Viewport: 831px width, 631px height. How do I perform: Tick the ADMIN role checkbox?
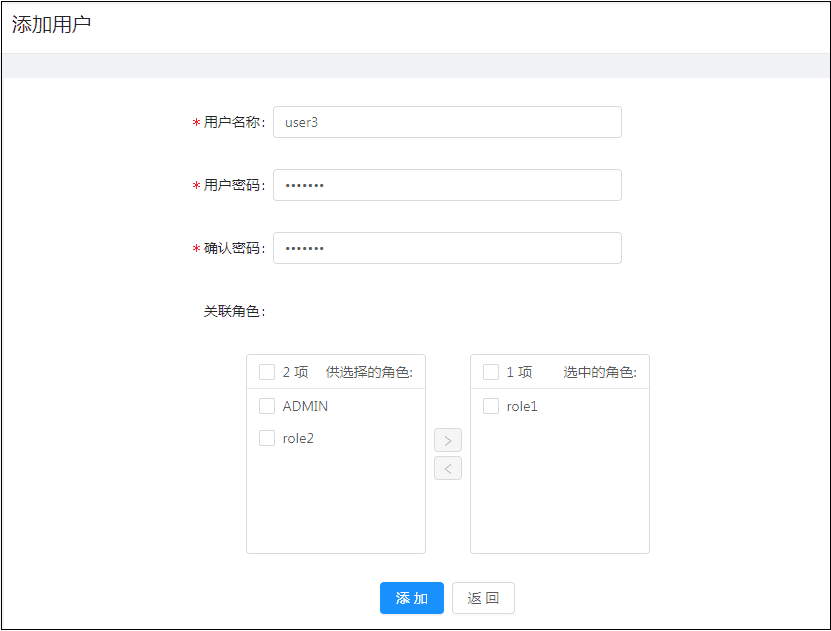coord(267,406)
